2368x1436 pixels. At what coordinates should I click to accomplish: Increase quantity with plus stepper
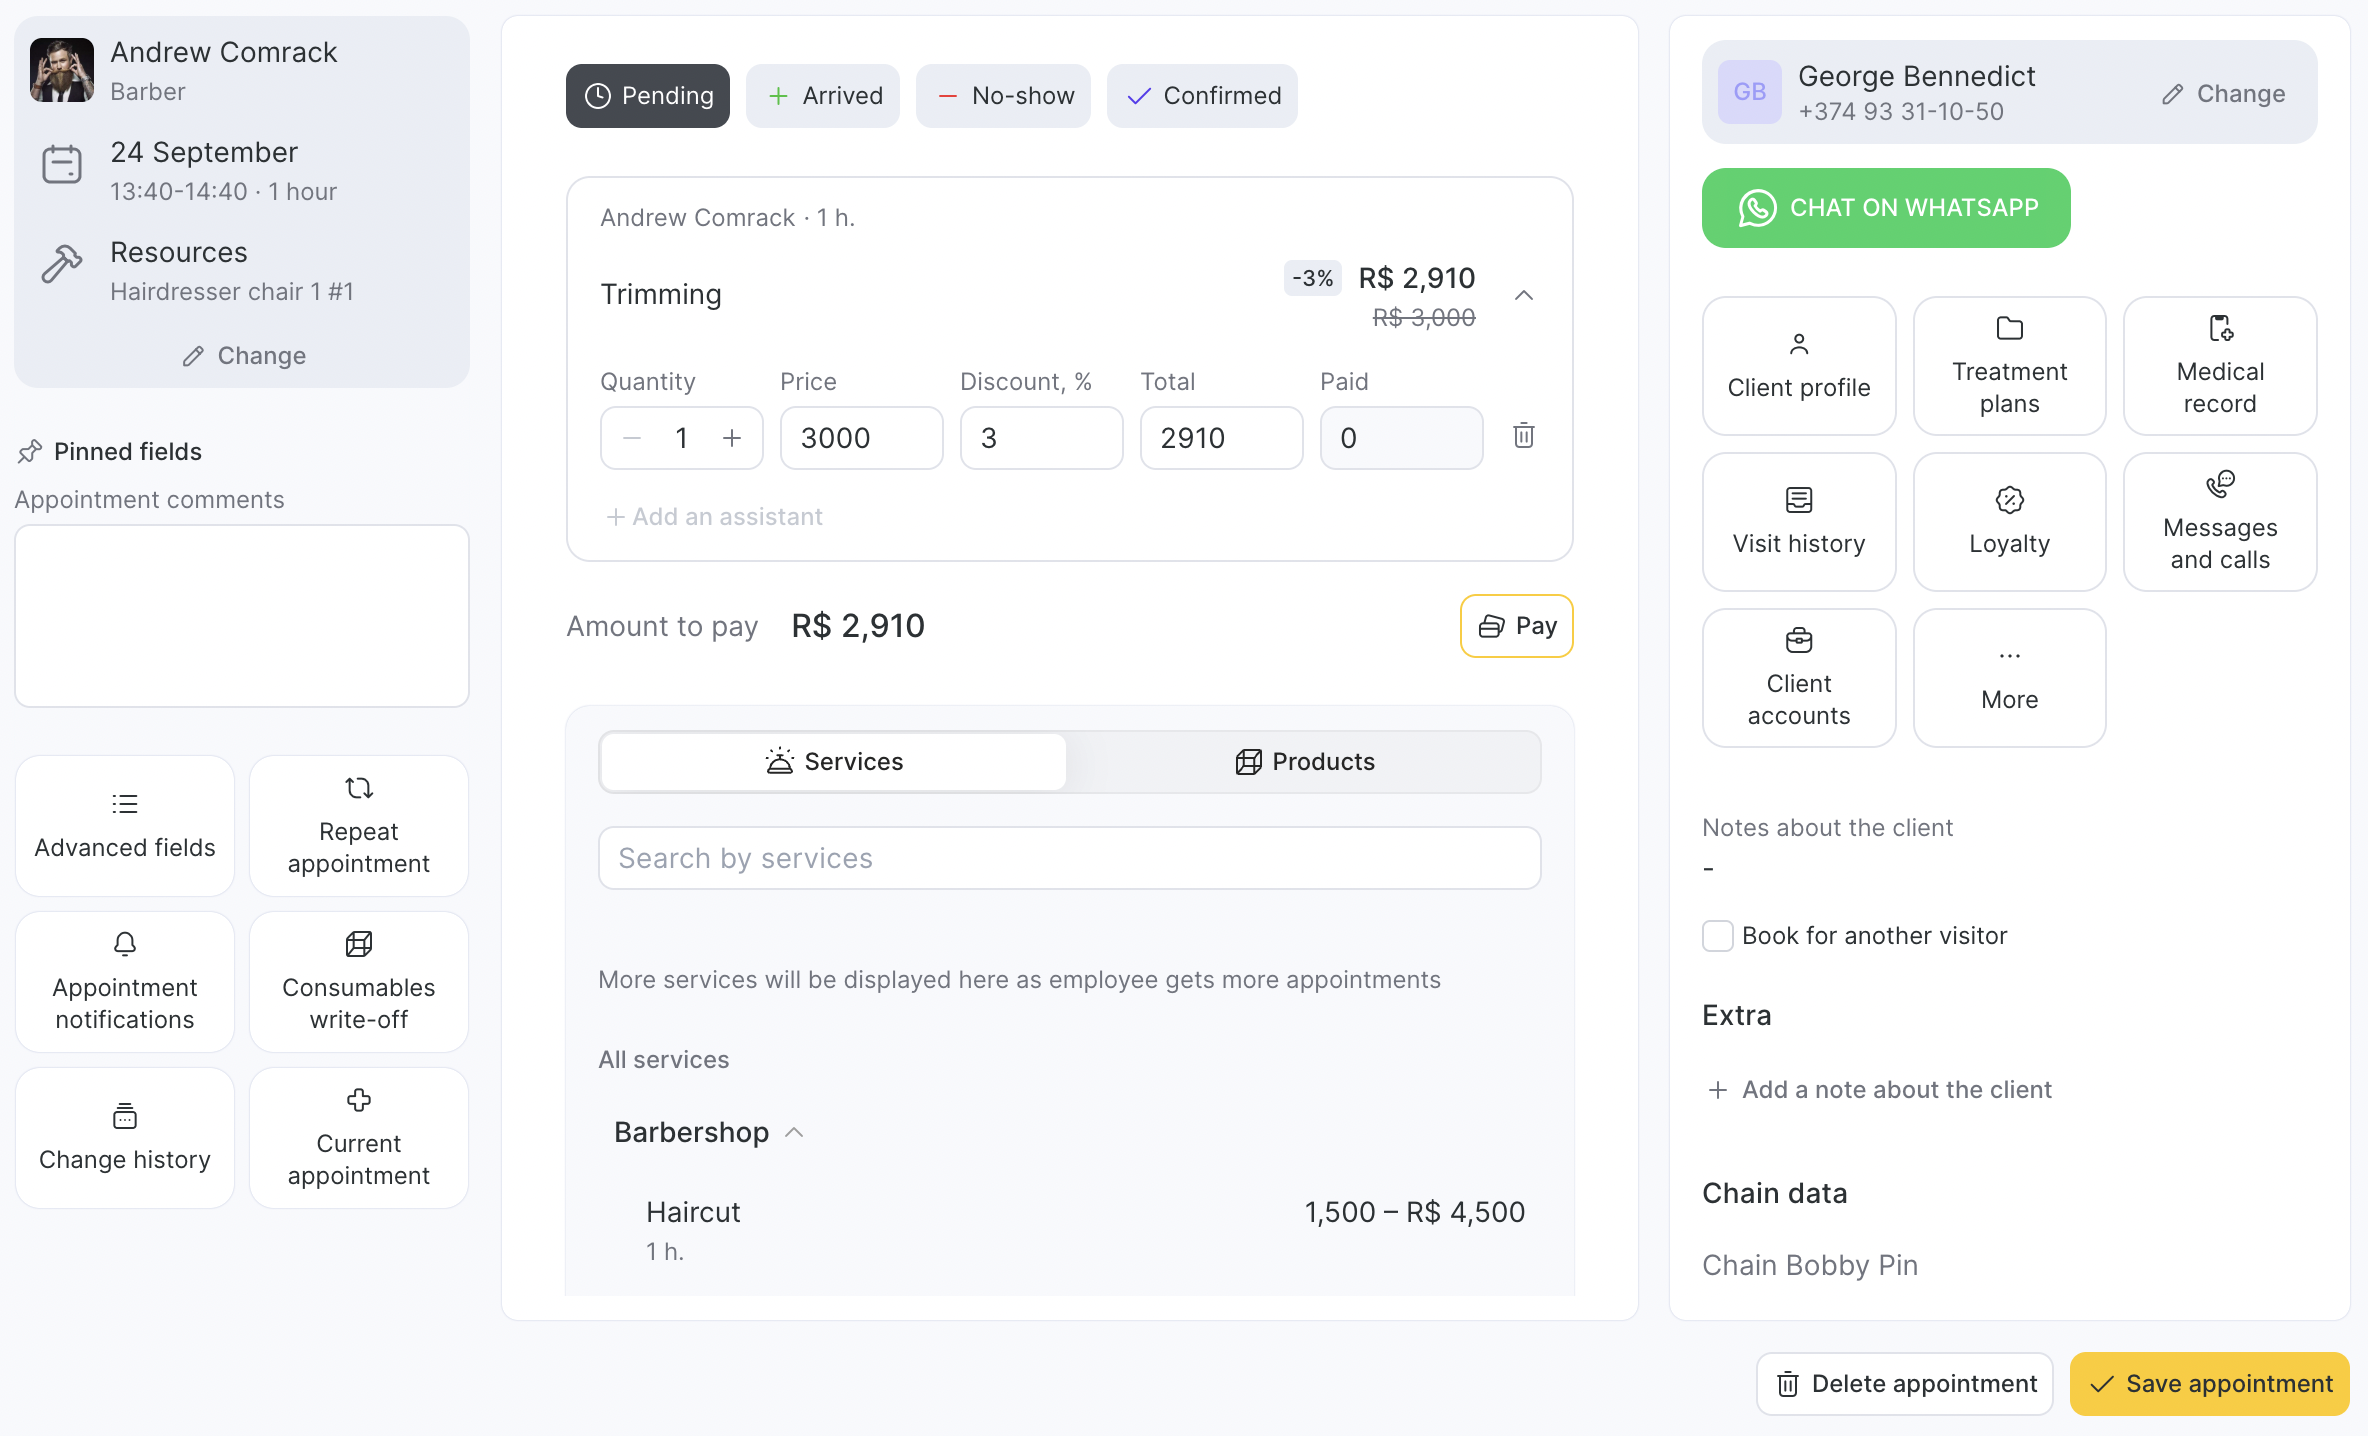point(732,438)
